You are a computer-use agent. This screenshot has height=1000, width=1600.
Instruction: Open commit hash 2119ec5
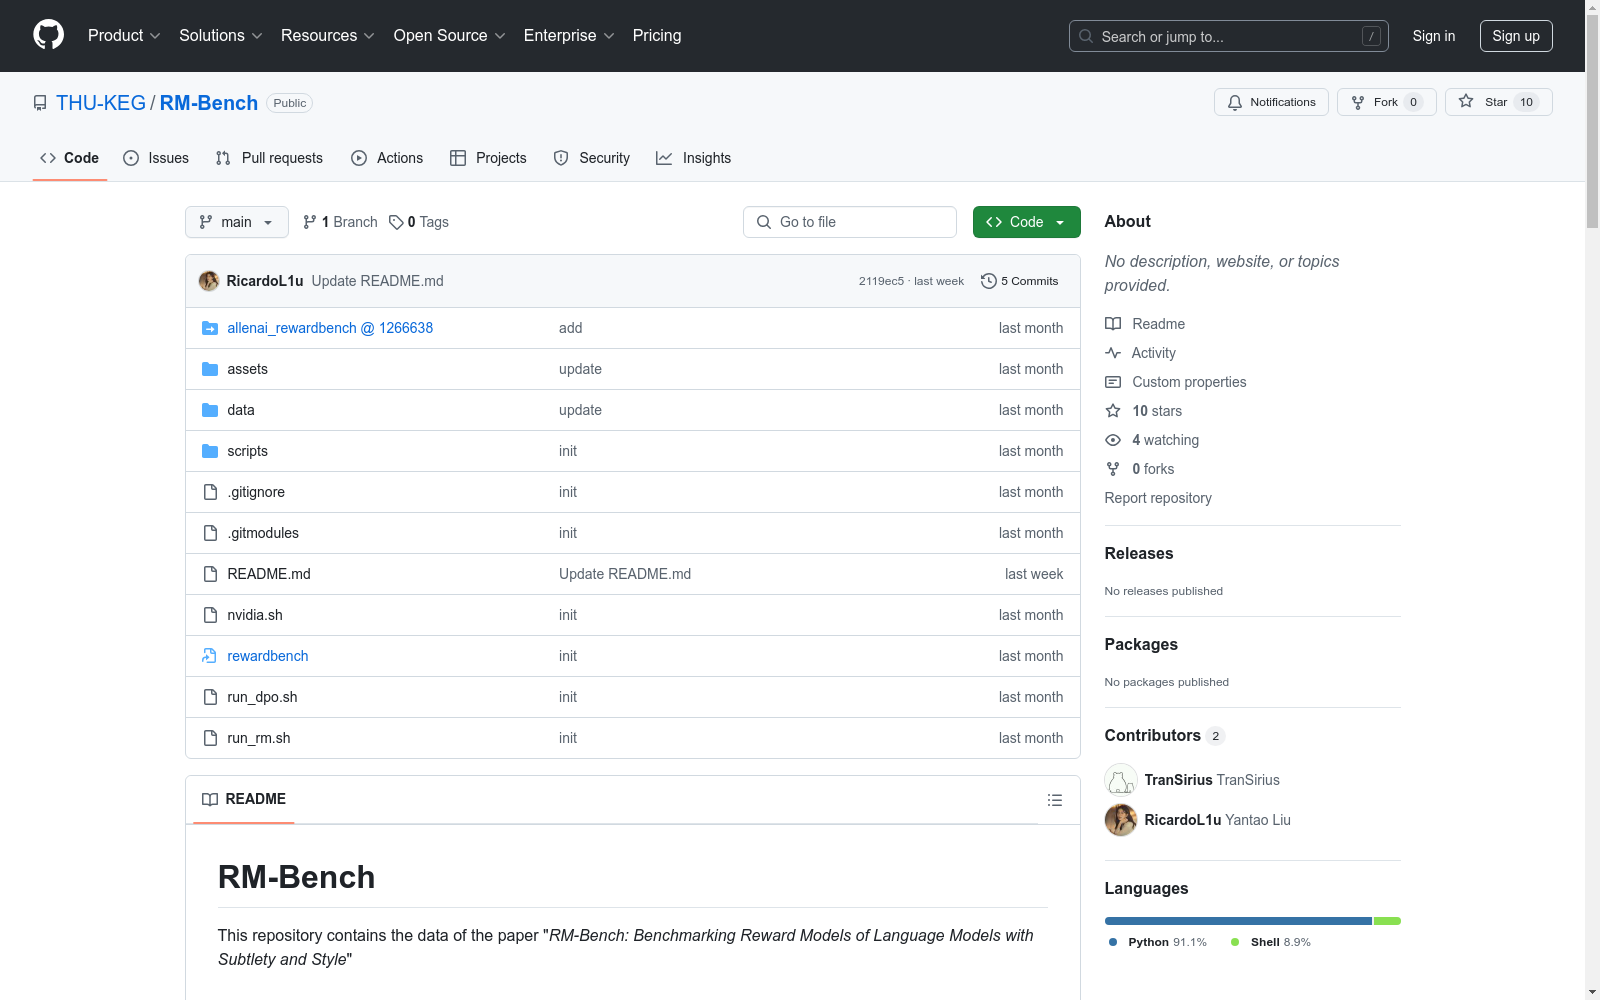pos(881,281)
